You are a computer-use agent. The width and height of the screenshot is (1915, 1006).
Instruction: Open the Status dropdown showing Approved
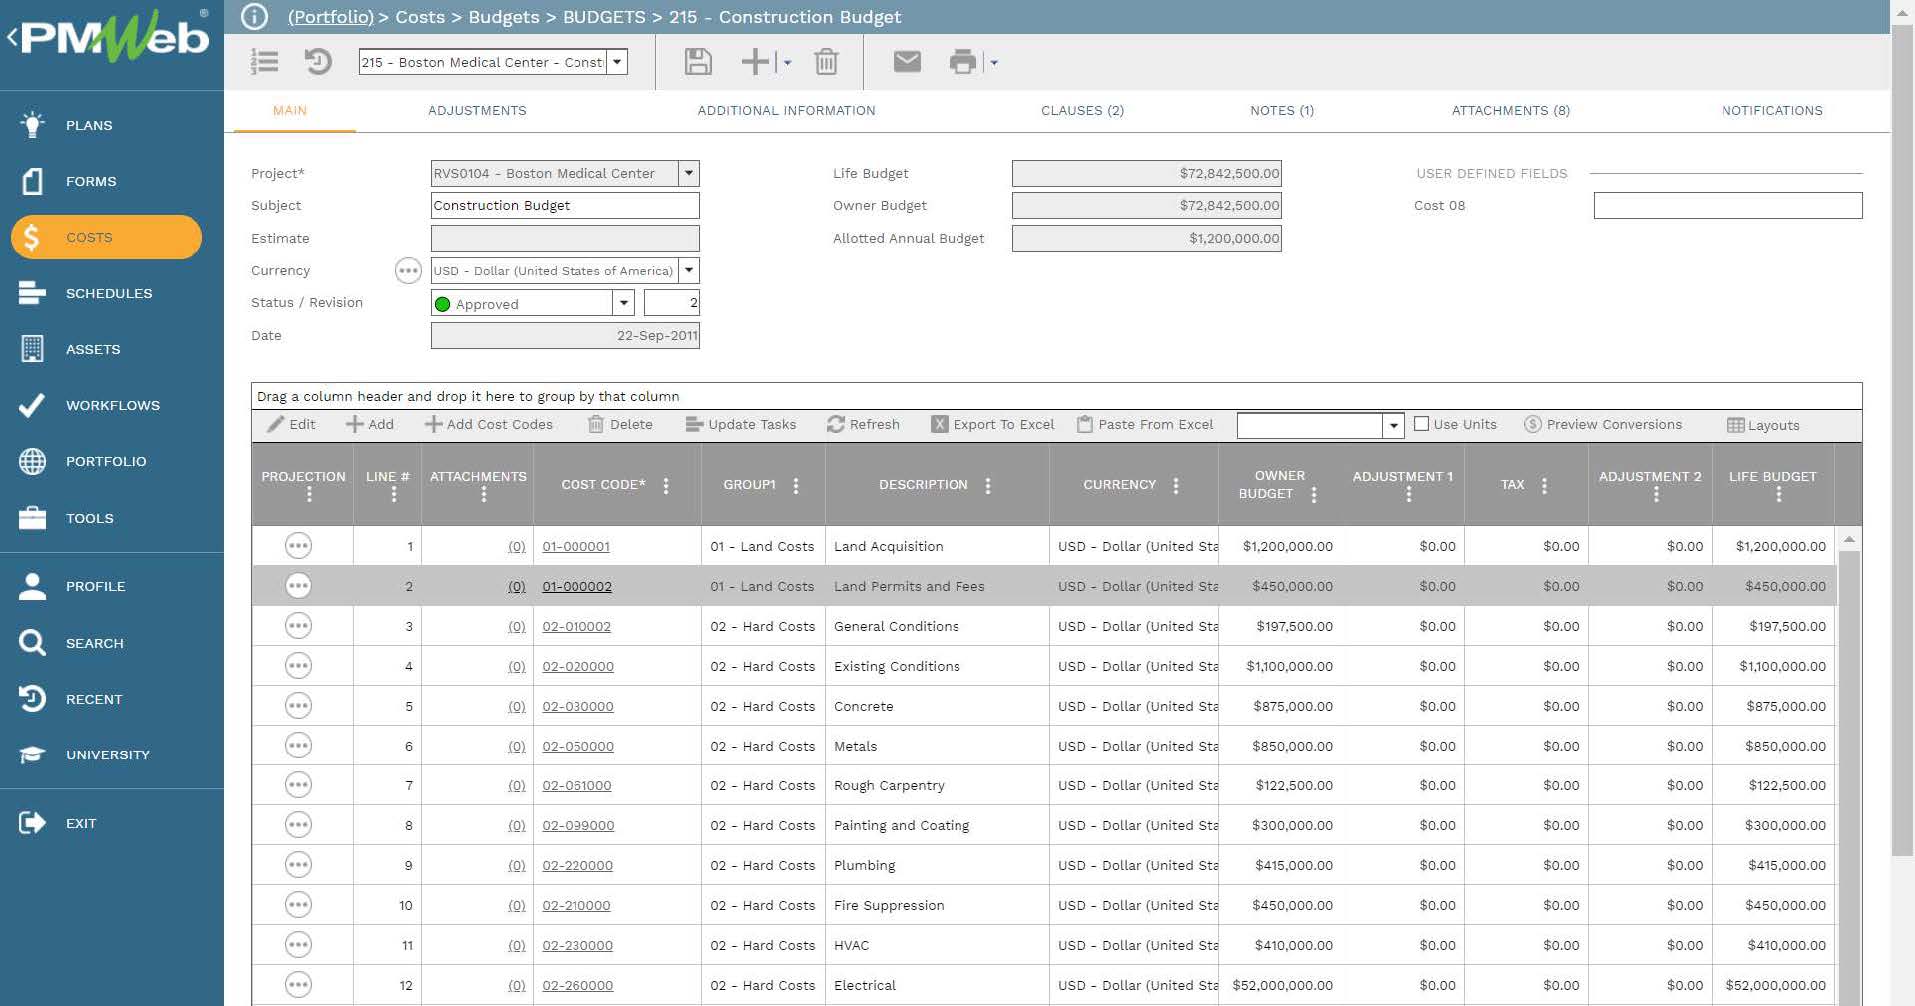coord(624,303)
